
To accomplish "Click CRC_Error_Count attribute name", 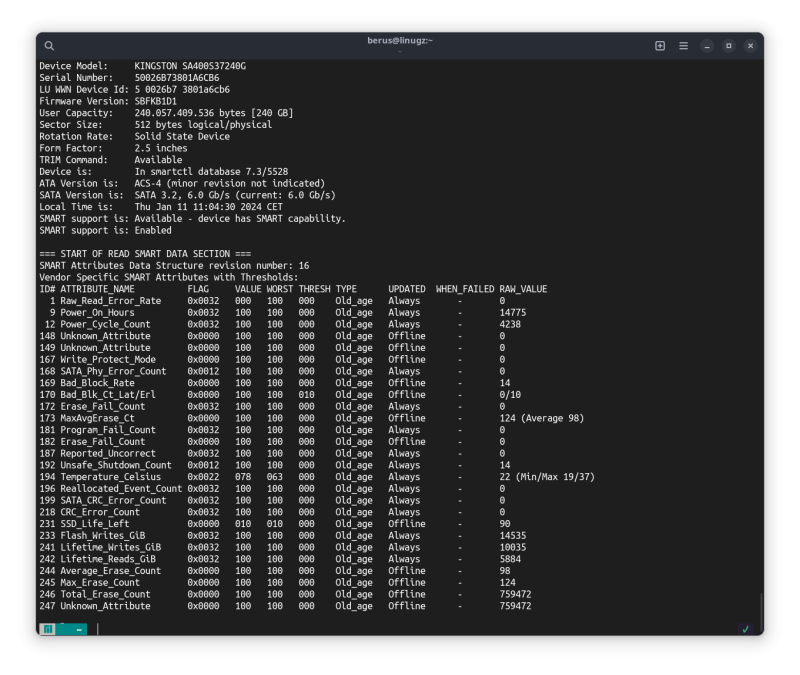I will click(x=100, y=512).
